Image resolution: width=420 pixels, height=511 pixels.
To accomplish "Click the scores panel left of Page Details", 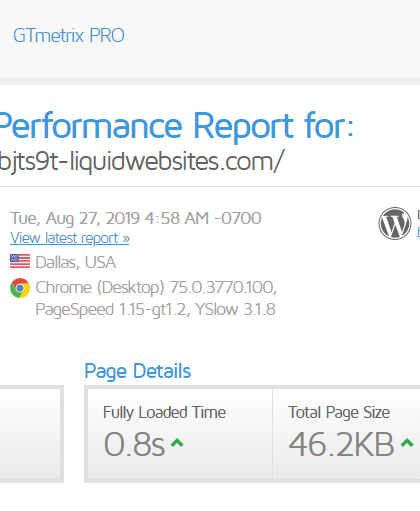I will [x=31, y=434].
